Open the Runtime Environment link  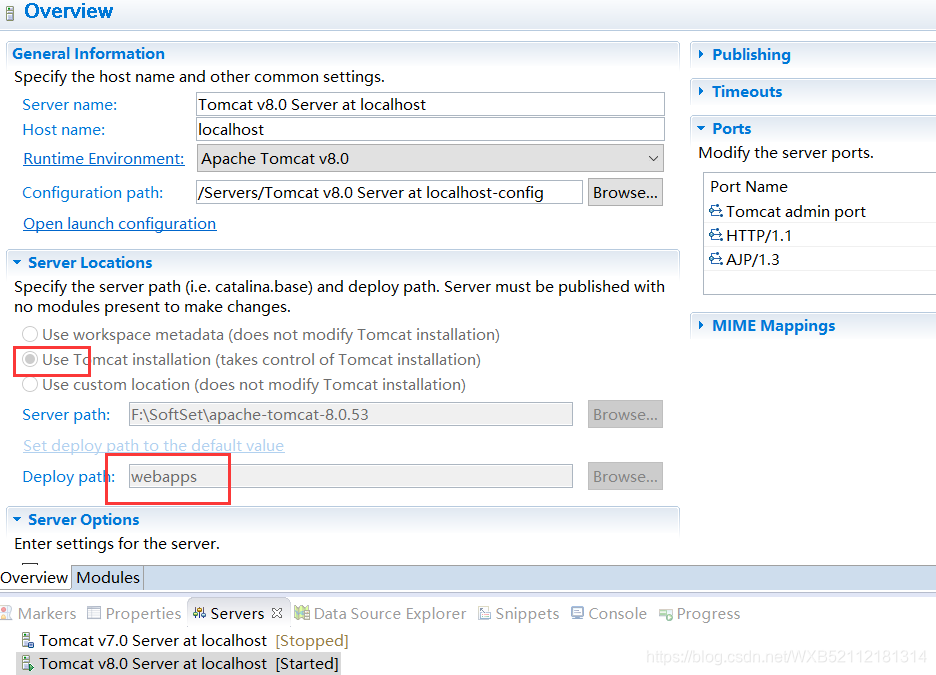pos(104,159)
